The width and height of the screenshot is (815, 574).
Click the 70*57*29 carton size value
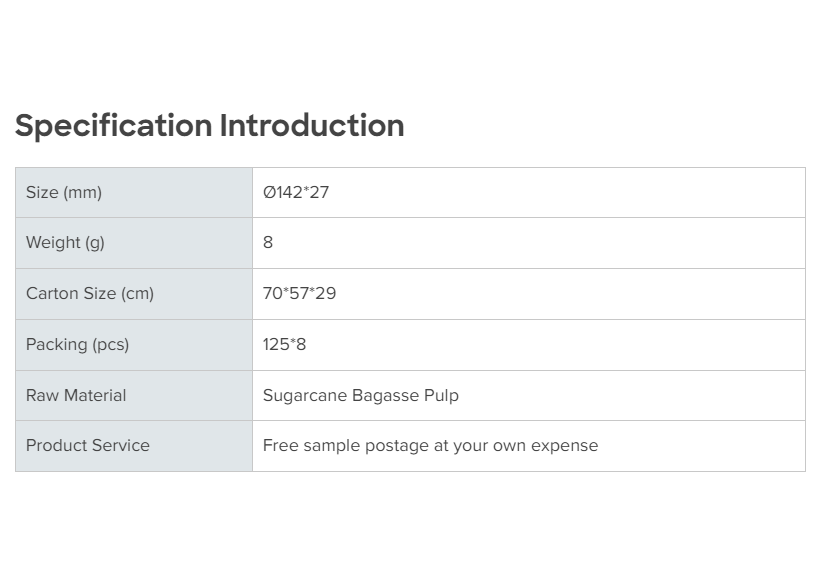point(300,293)
